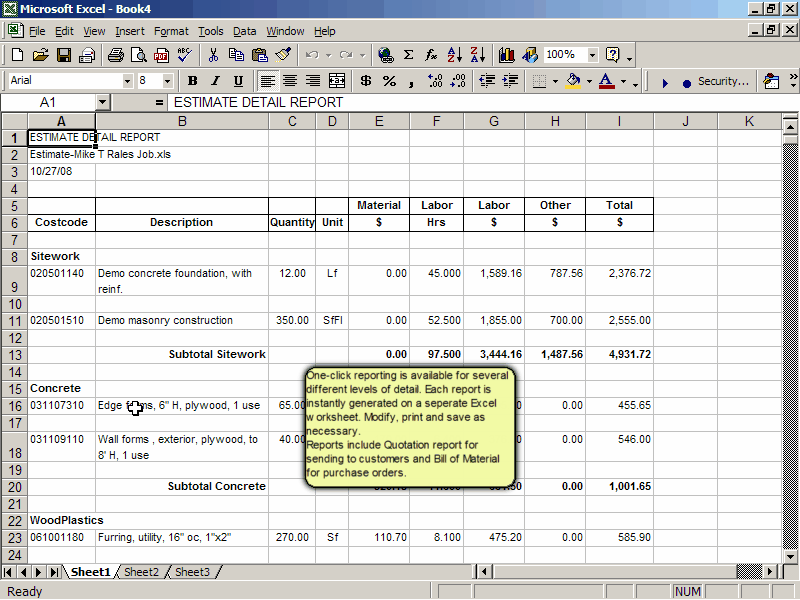
Task: Toggle Italic formatting
Action: click(215, 81)
